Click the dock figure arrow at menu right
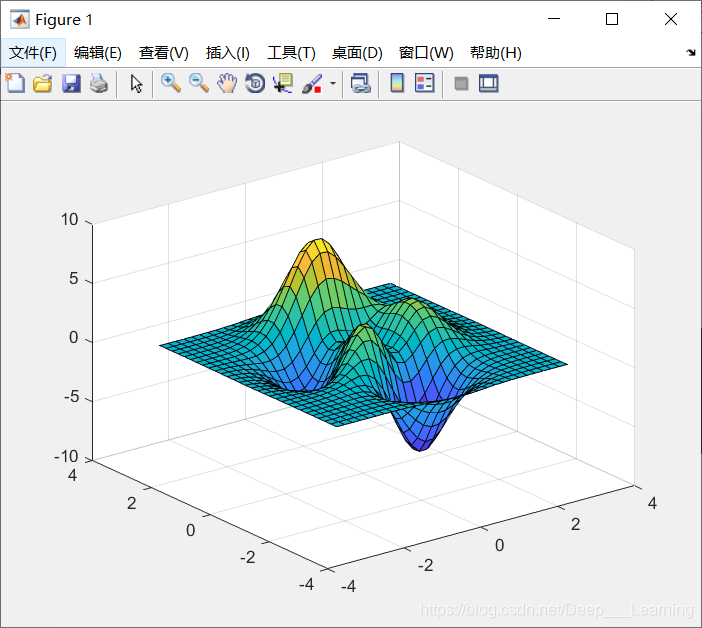The height and width of the screenshot is (628, 702). (x=691, y=52)
